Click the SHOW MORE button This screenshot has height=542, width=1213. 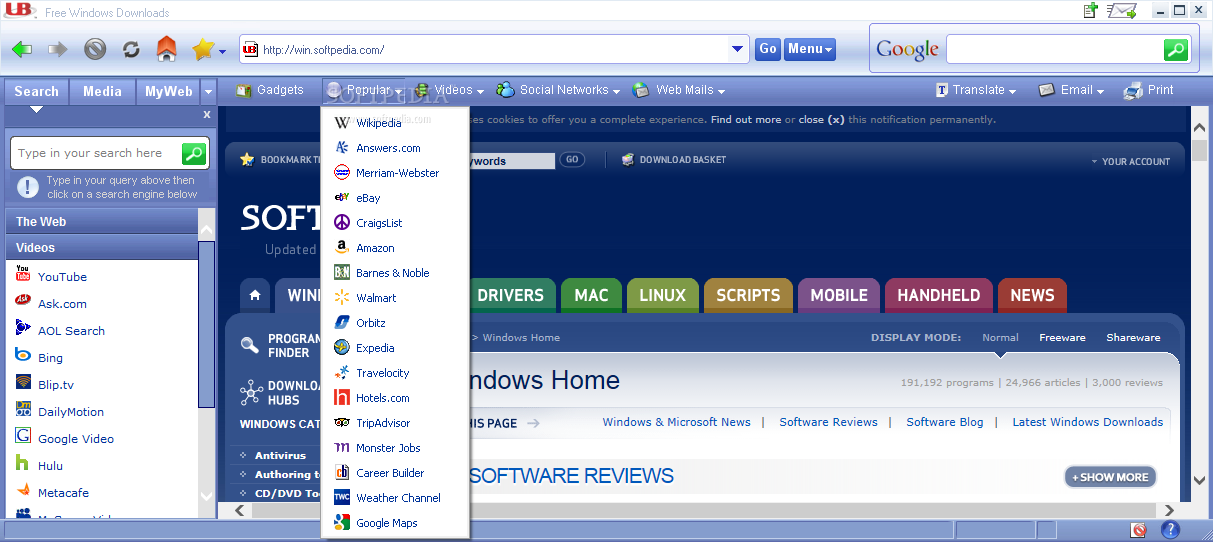click(1110, 477)
